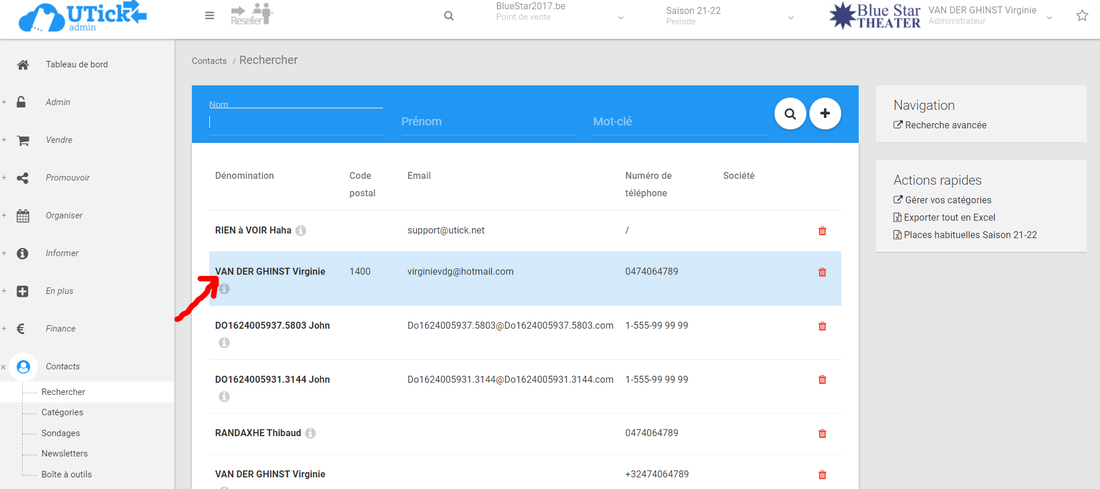1100x489 pixels.
Task: Open info icon next to RIEN à VOIR Haha
Action: click(x=301, y=231)
